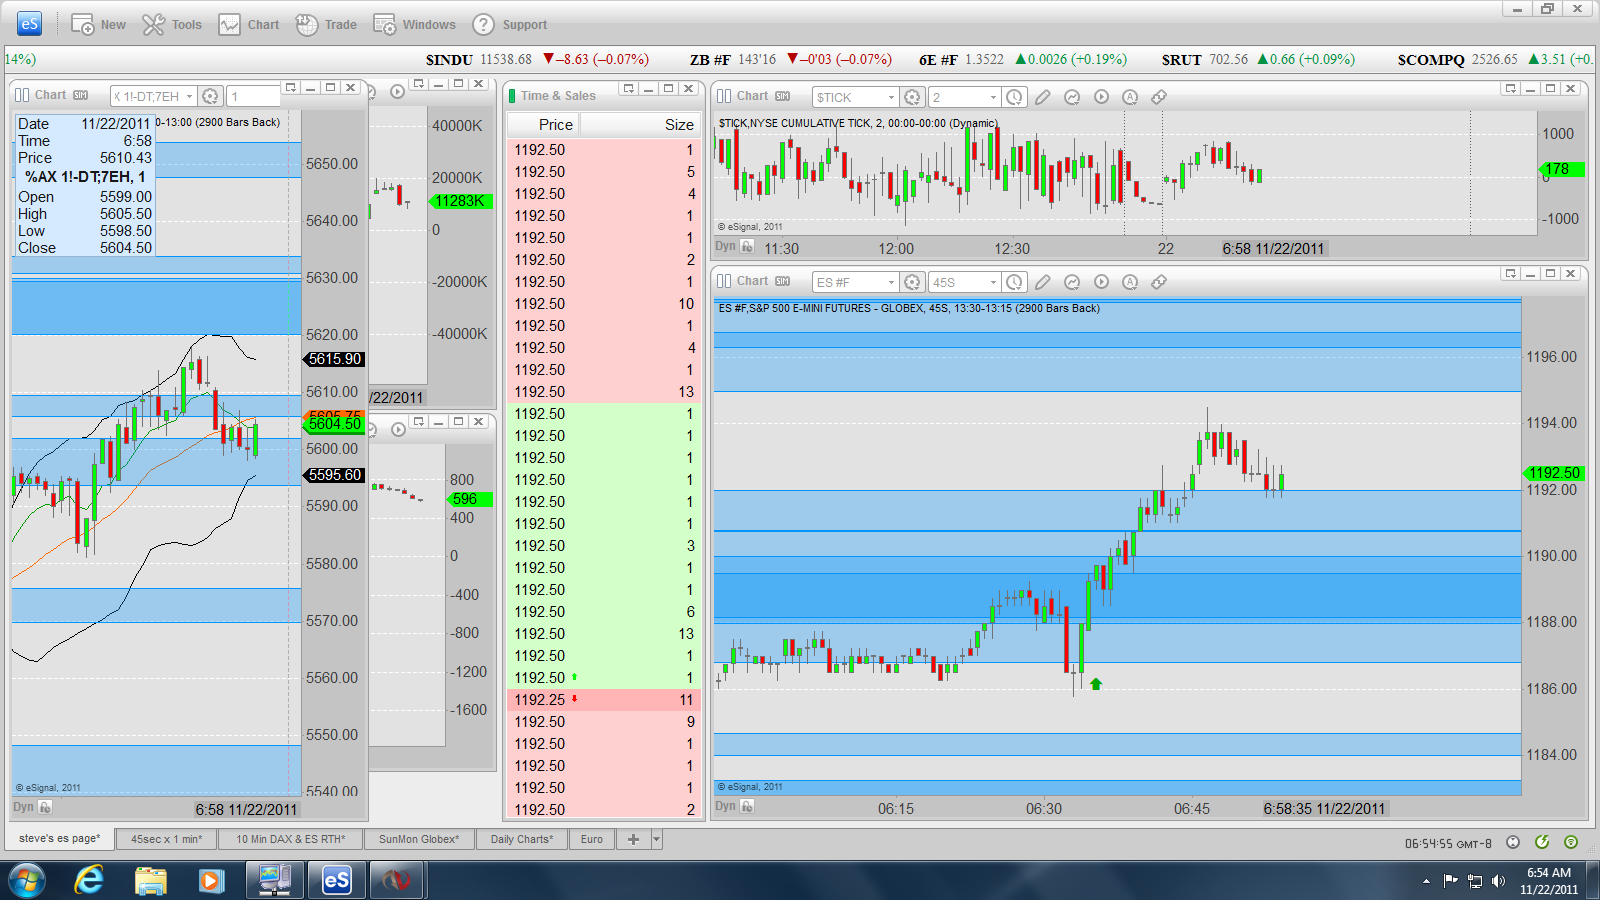This screenshot has height=900, width=1600.
Task: Open the Chart menu in main toolbar
Action: (249, 25)
